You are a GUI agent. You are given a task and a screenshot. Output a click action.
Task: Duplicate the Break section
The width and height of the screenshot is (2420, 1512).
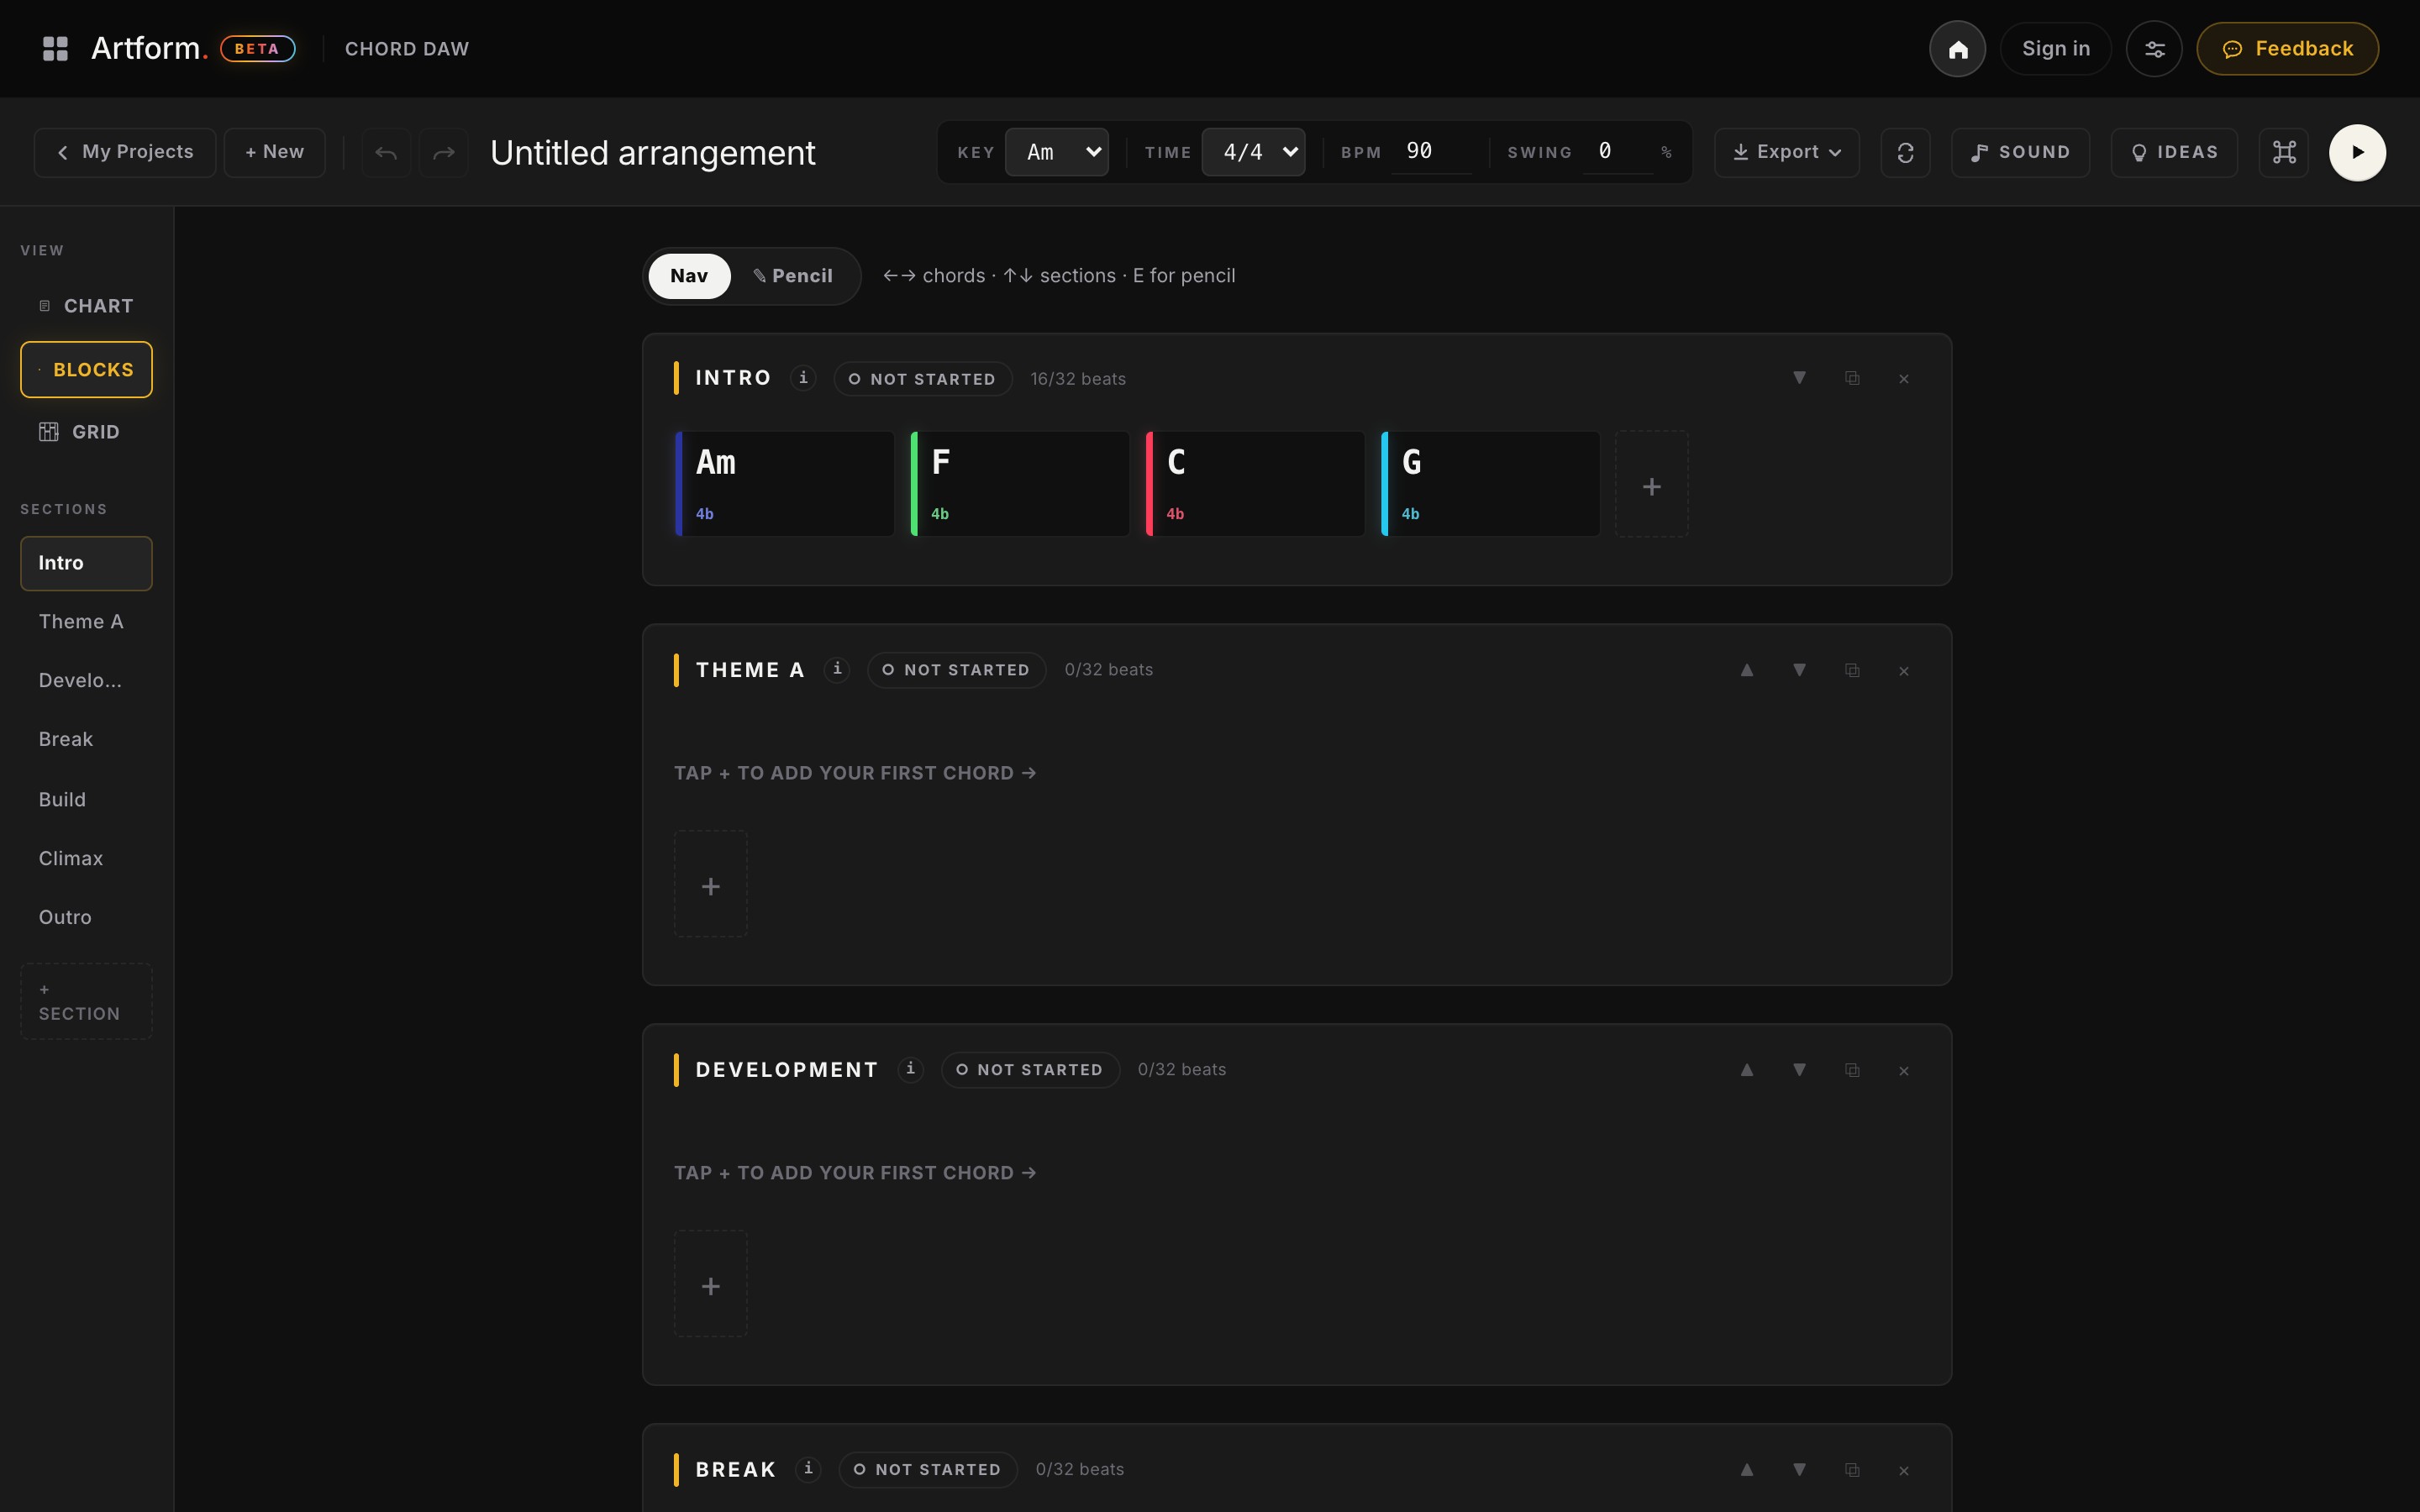[x=1852, y=1470]
